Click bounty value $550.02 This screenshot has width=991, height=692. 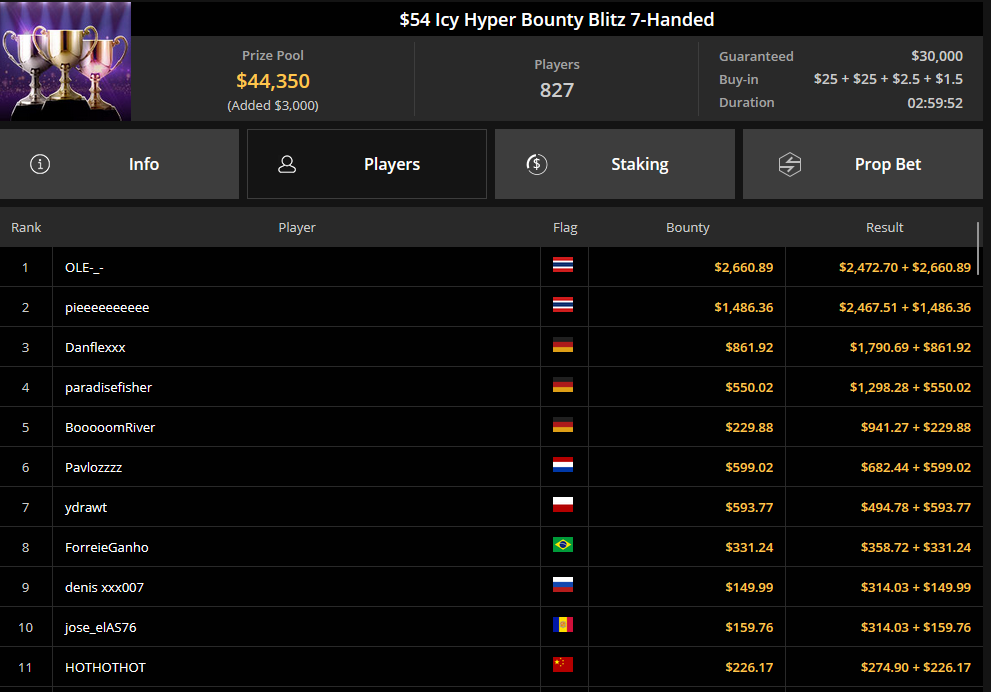[749, 387]
